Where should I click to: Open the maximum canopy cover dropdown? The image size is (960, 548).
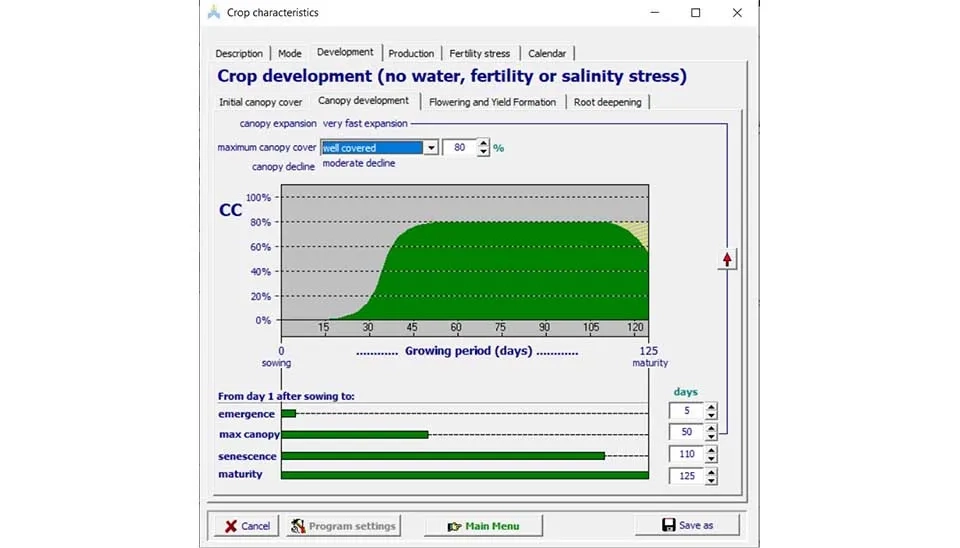431,148
